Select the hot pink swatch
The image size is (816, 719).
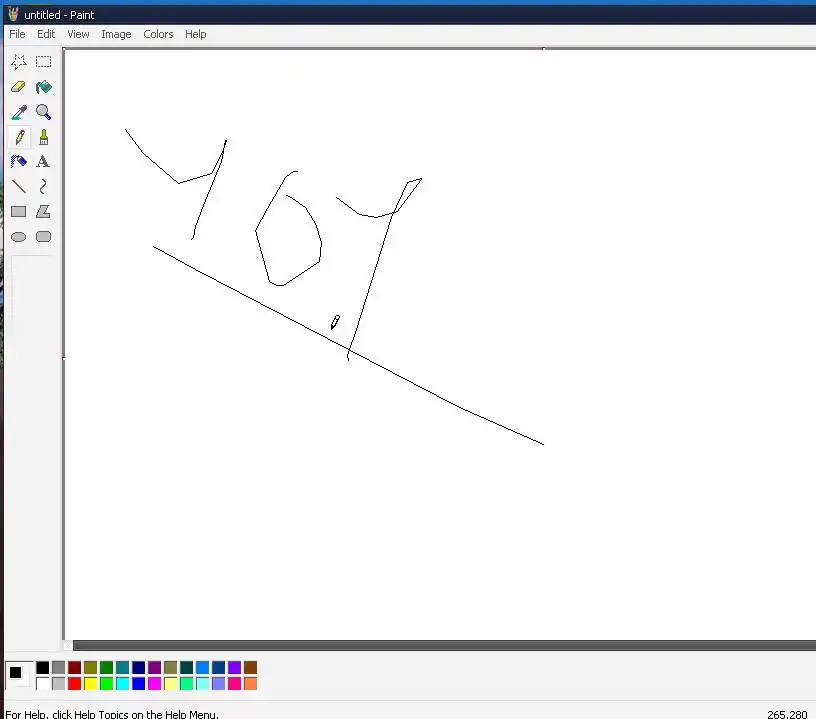(x=235, y=683)
